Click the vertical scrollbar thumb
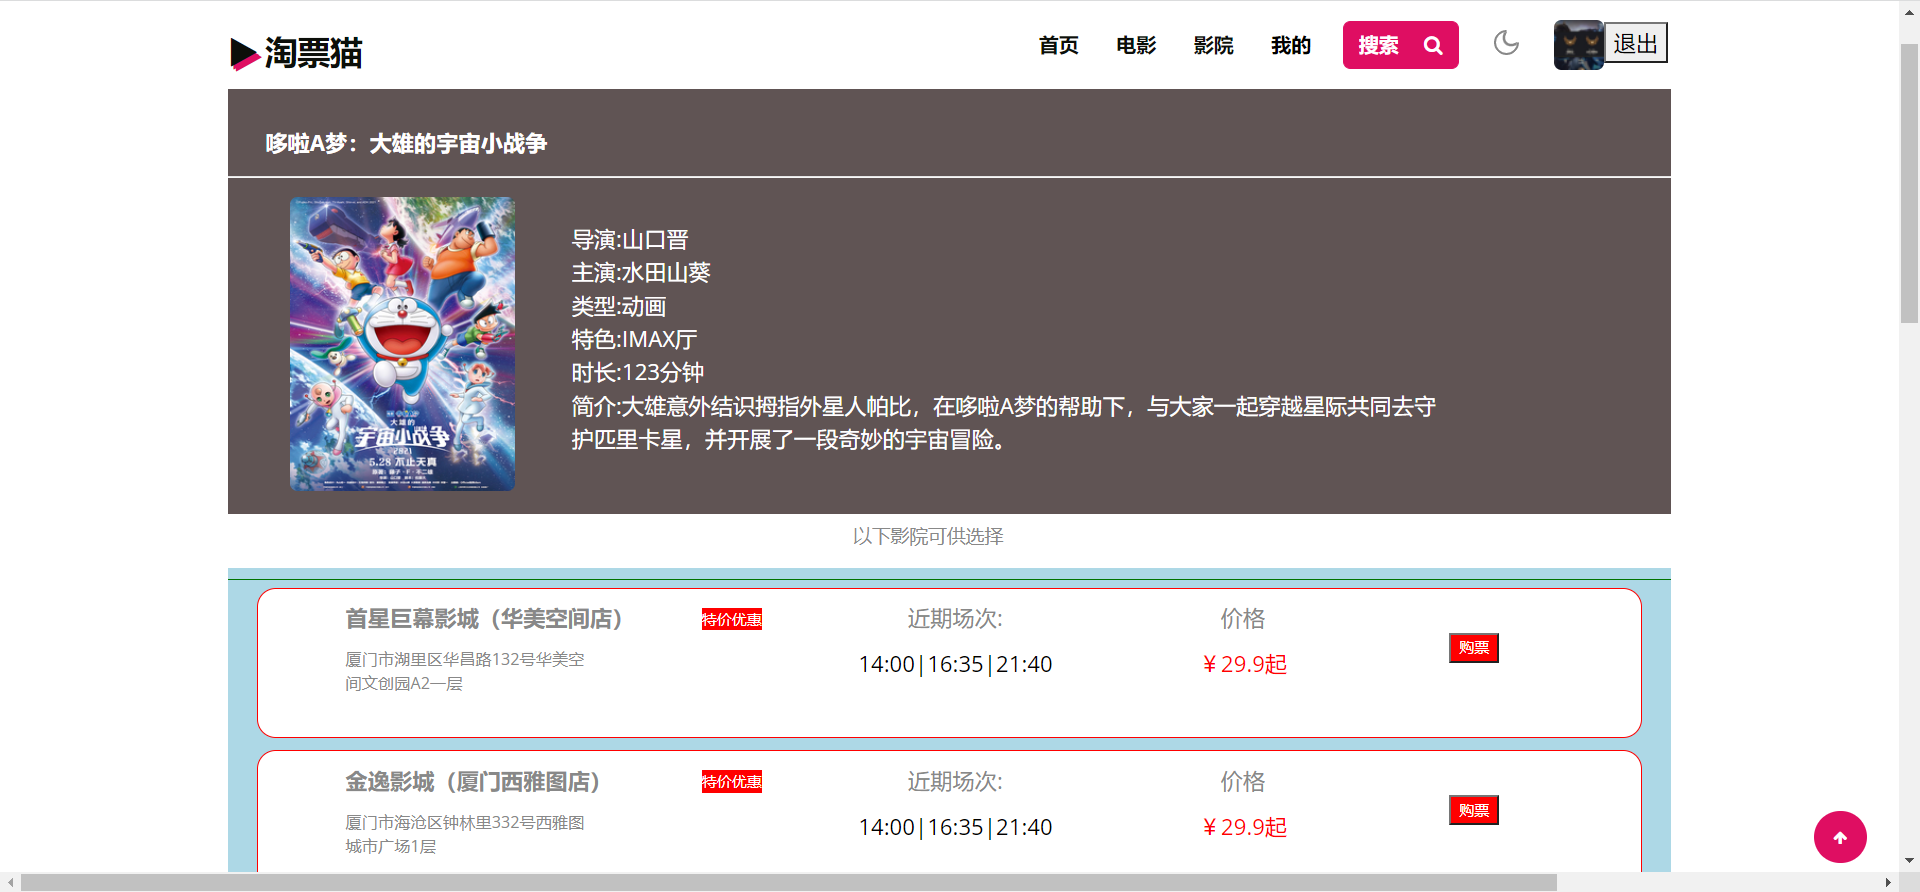 coord(1910,183)
